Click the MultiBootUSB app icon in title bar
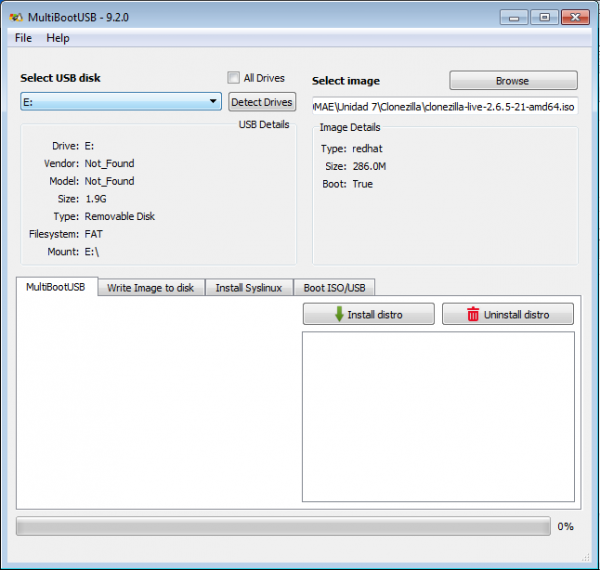The image size is (600, 570). coord(16,17)
